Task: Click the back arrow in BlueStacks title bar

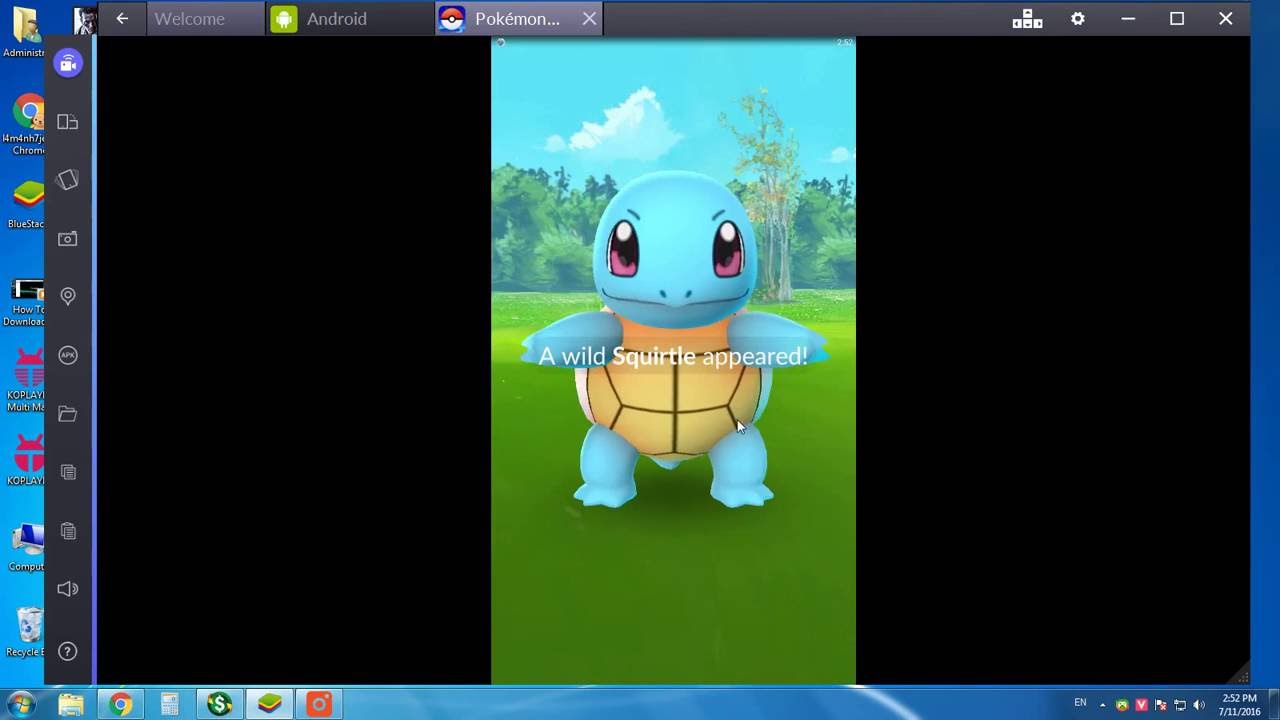Action: 122,18
